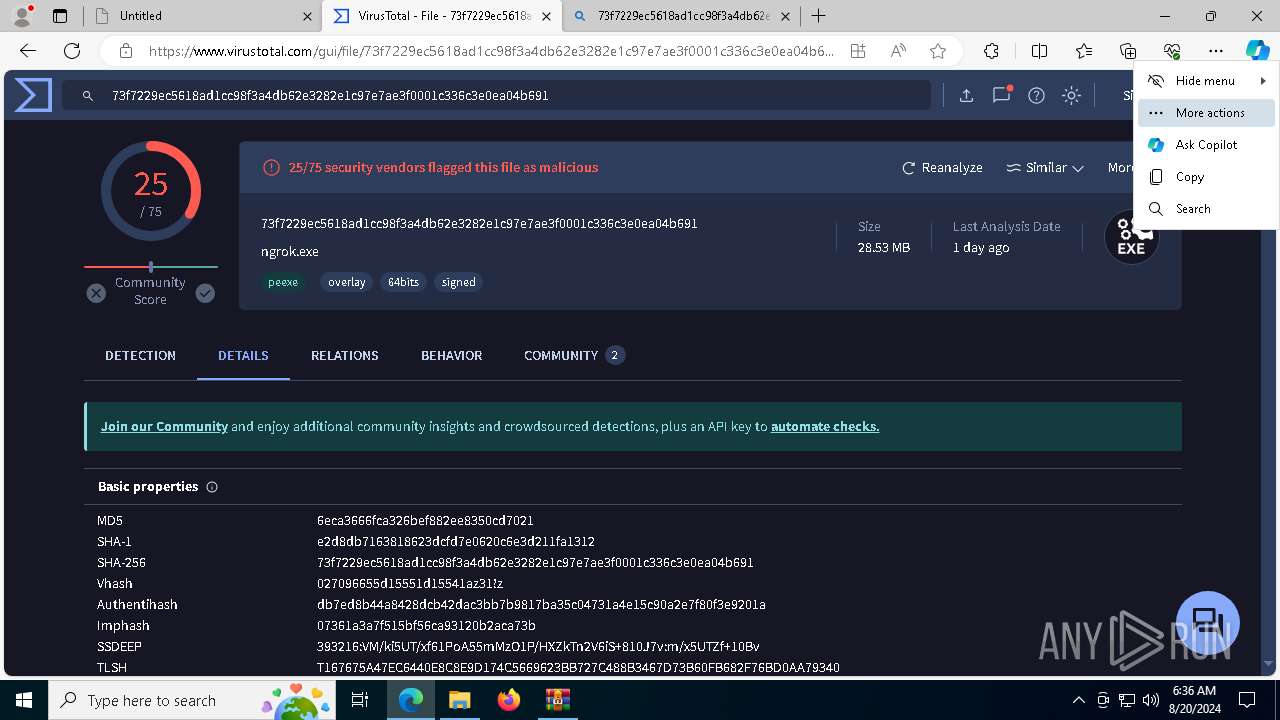Switch to the Untitled browser tab

(x=203, y=16)
